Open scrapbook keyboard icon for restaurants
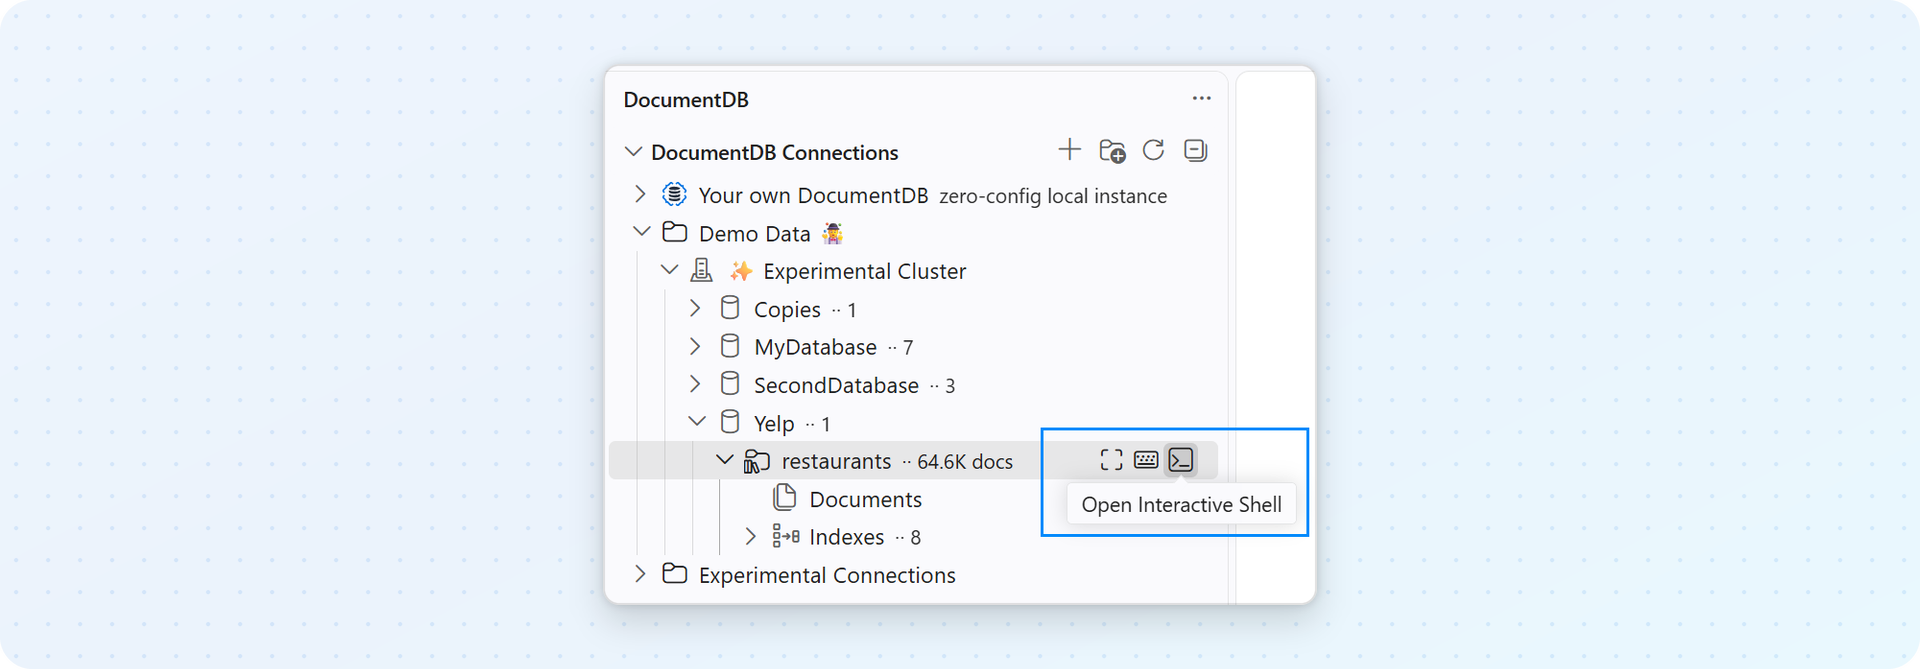1920x669 pixels. coord(1146,460)
